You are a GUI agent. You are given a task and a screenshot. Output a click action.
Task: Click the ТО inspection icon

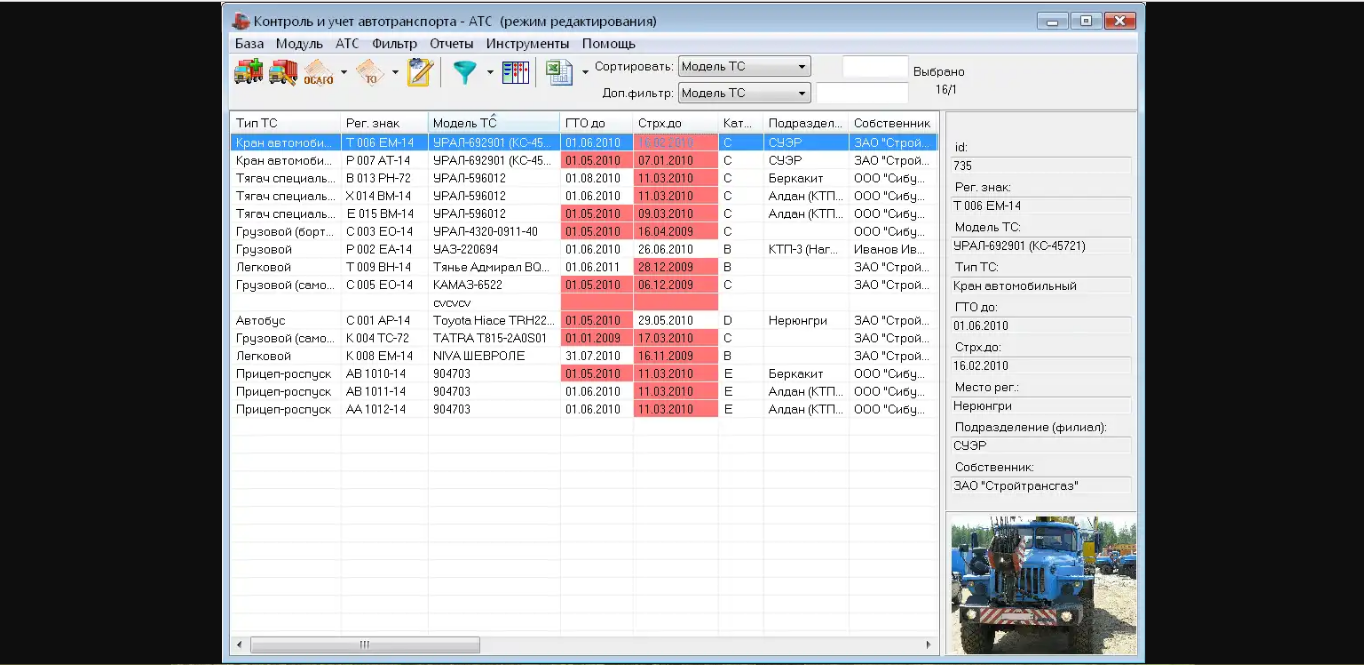pyautogui.click(x=371, y=72)
